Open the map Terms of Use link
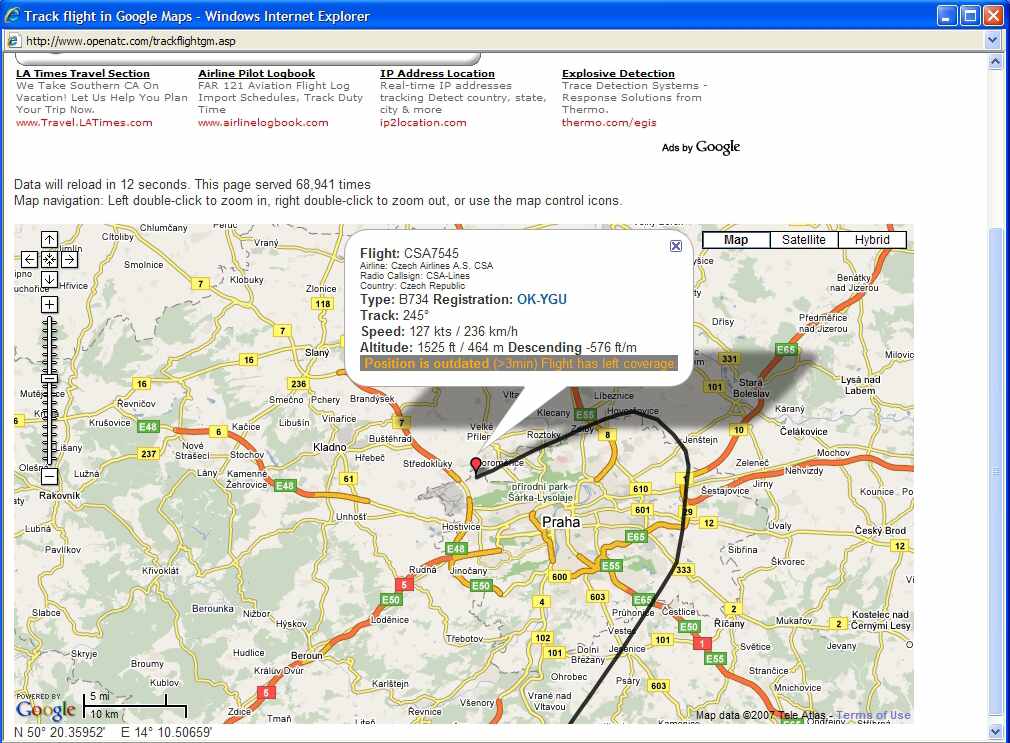The width and height of the screenshot is (1010, 743). pyautogui.click(x=873, y=715)
